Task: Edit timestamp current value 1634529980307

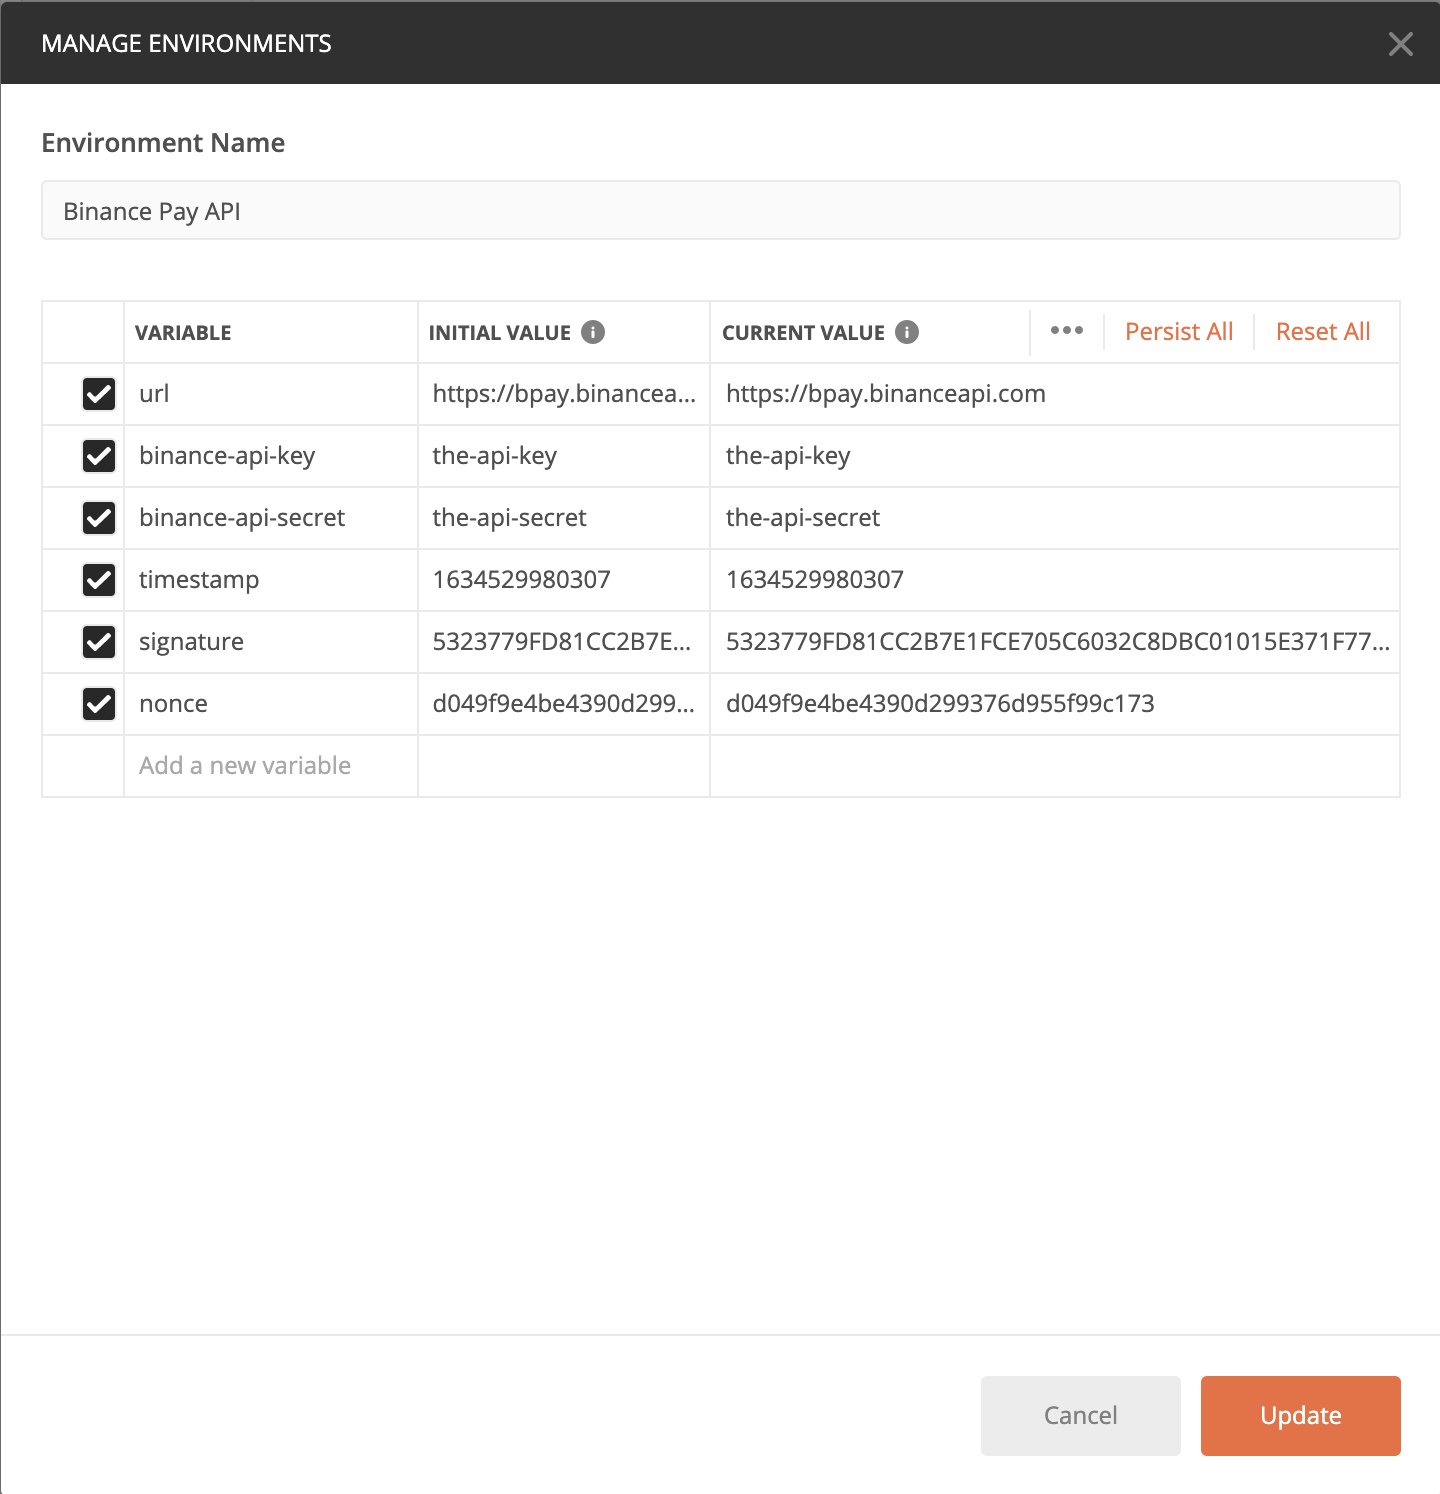Action: pyautogui.click(x=1055, y=580)
